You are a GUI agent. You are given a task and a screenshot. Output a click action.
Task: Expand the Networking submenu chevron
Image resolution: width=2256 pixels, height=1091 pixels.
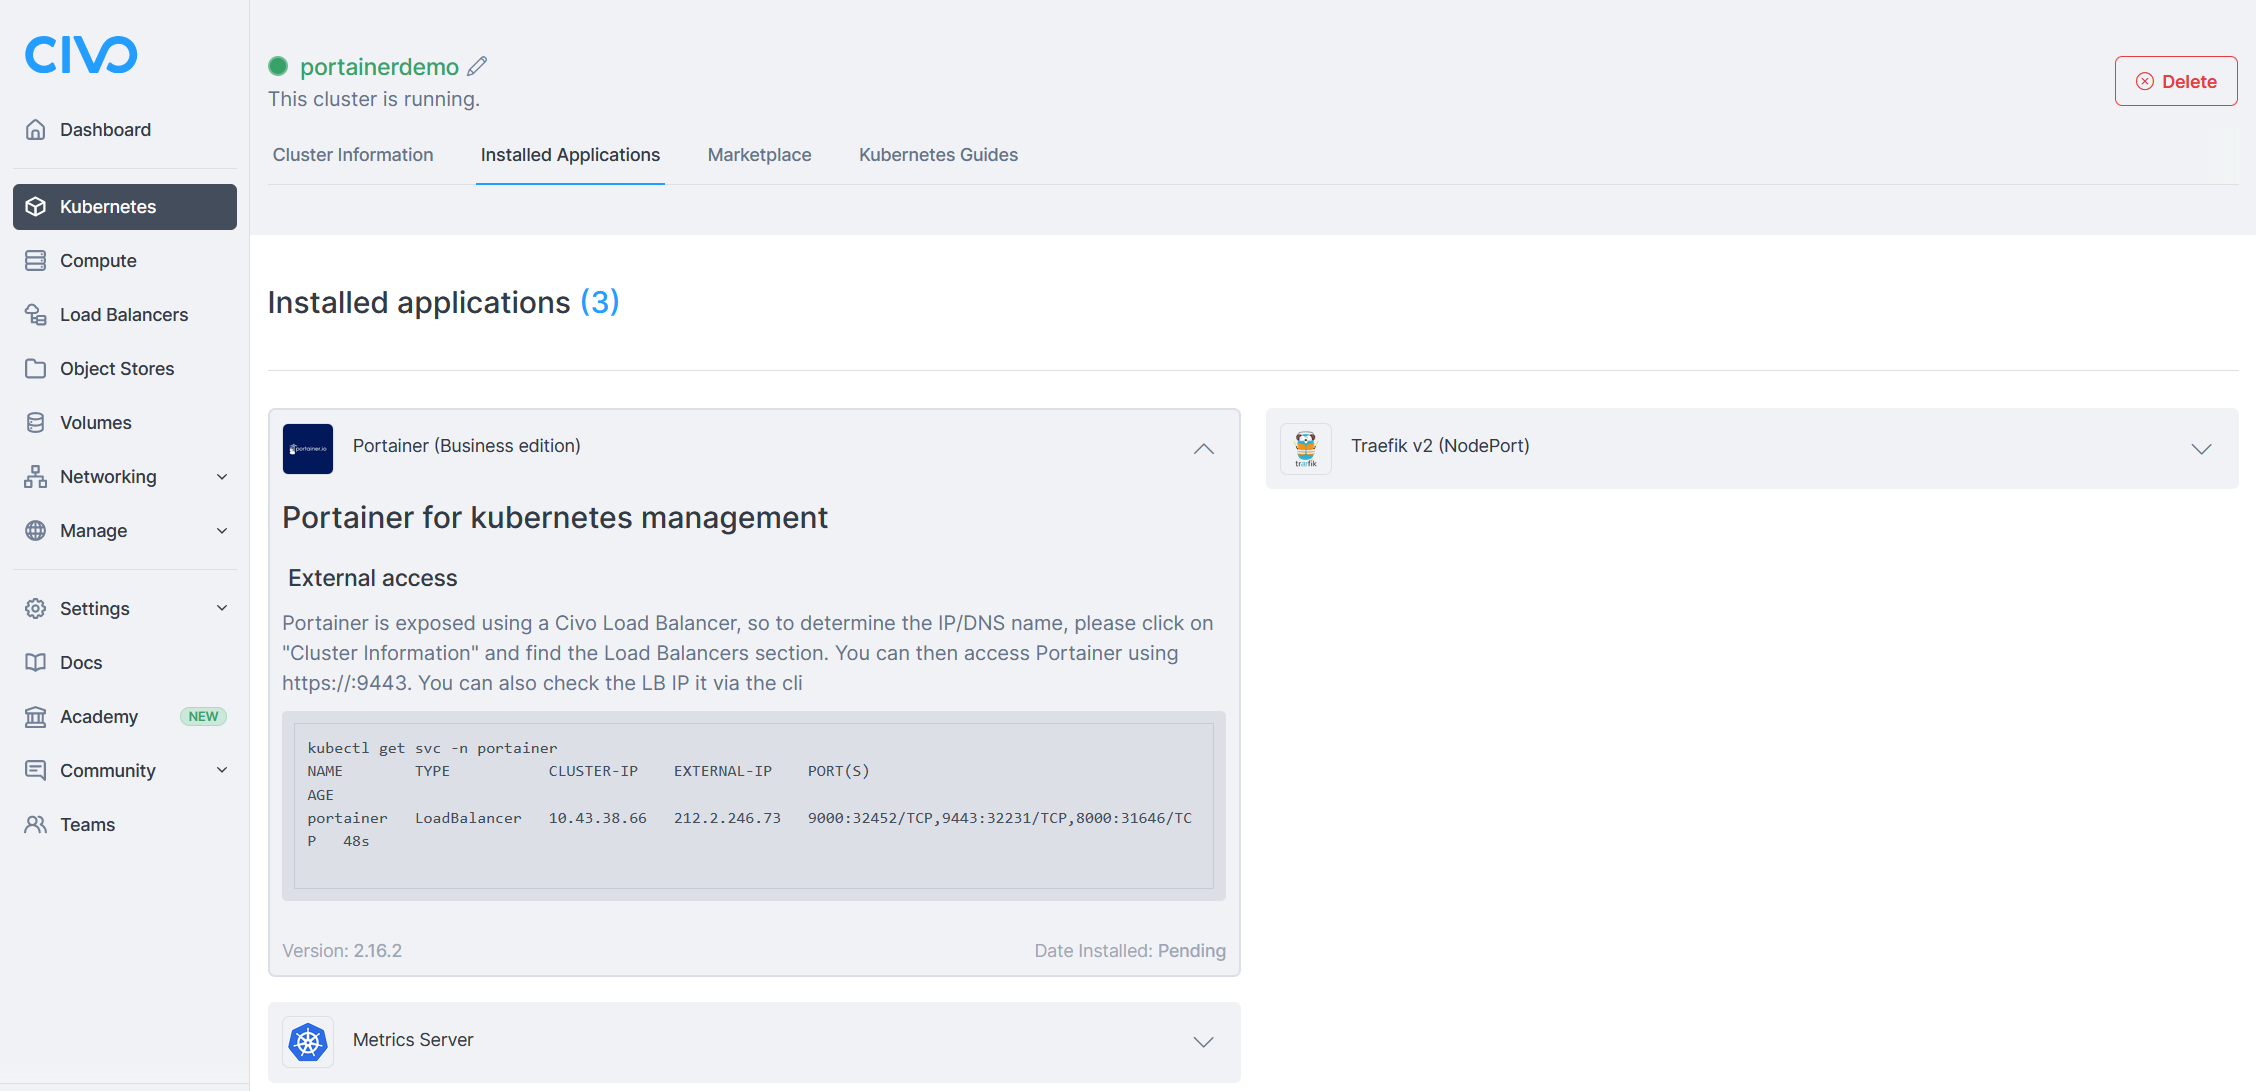(222, 476)
